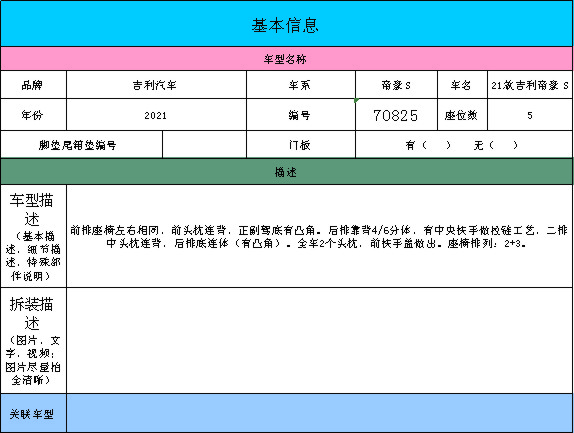The height and width of the screenshot is (433, 574).
Task: Select the 吉利汽车 brand value cell
Action: [156, 85]
